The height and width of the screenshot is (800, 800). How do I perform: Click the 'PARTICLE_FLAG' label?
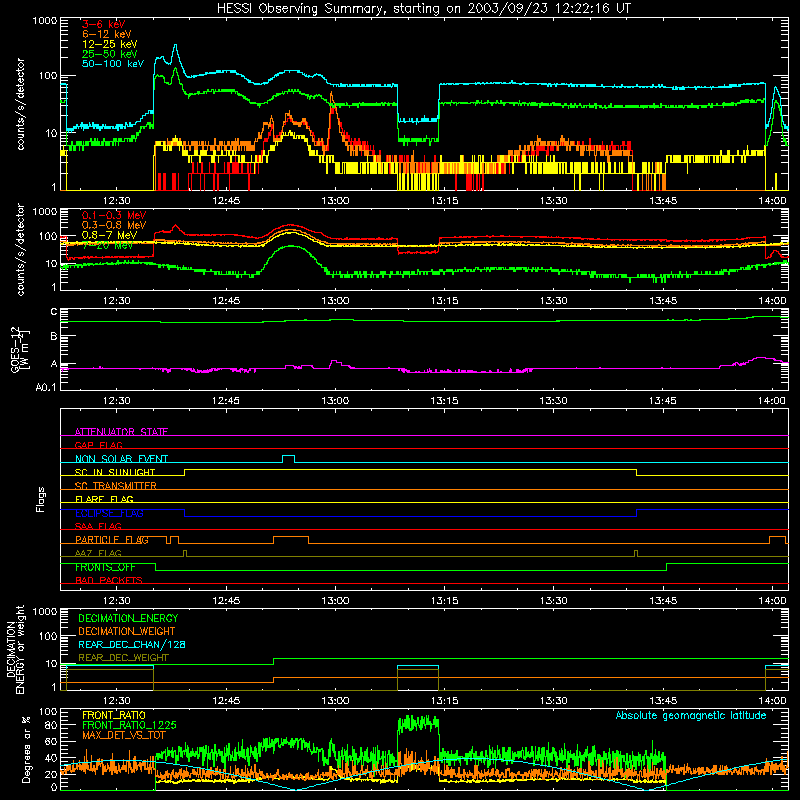[x=112, y=539]
